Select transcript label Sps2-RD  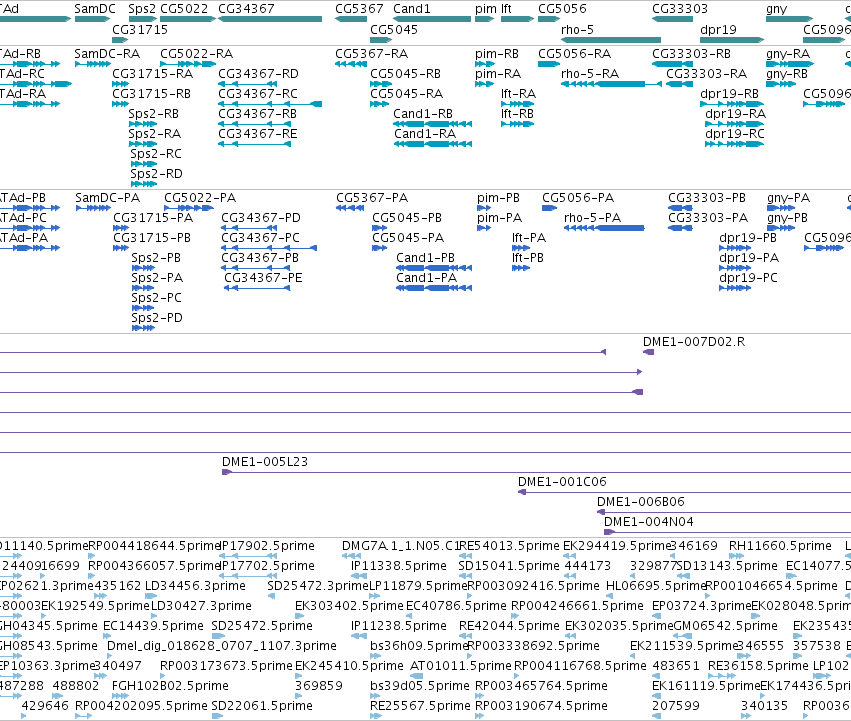156,173
